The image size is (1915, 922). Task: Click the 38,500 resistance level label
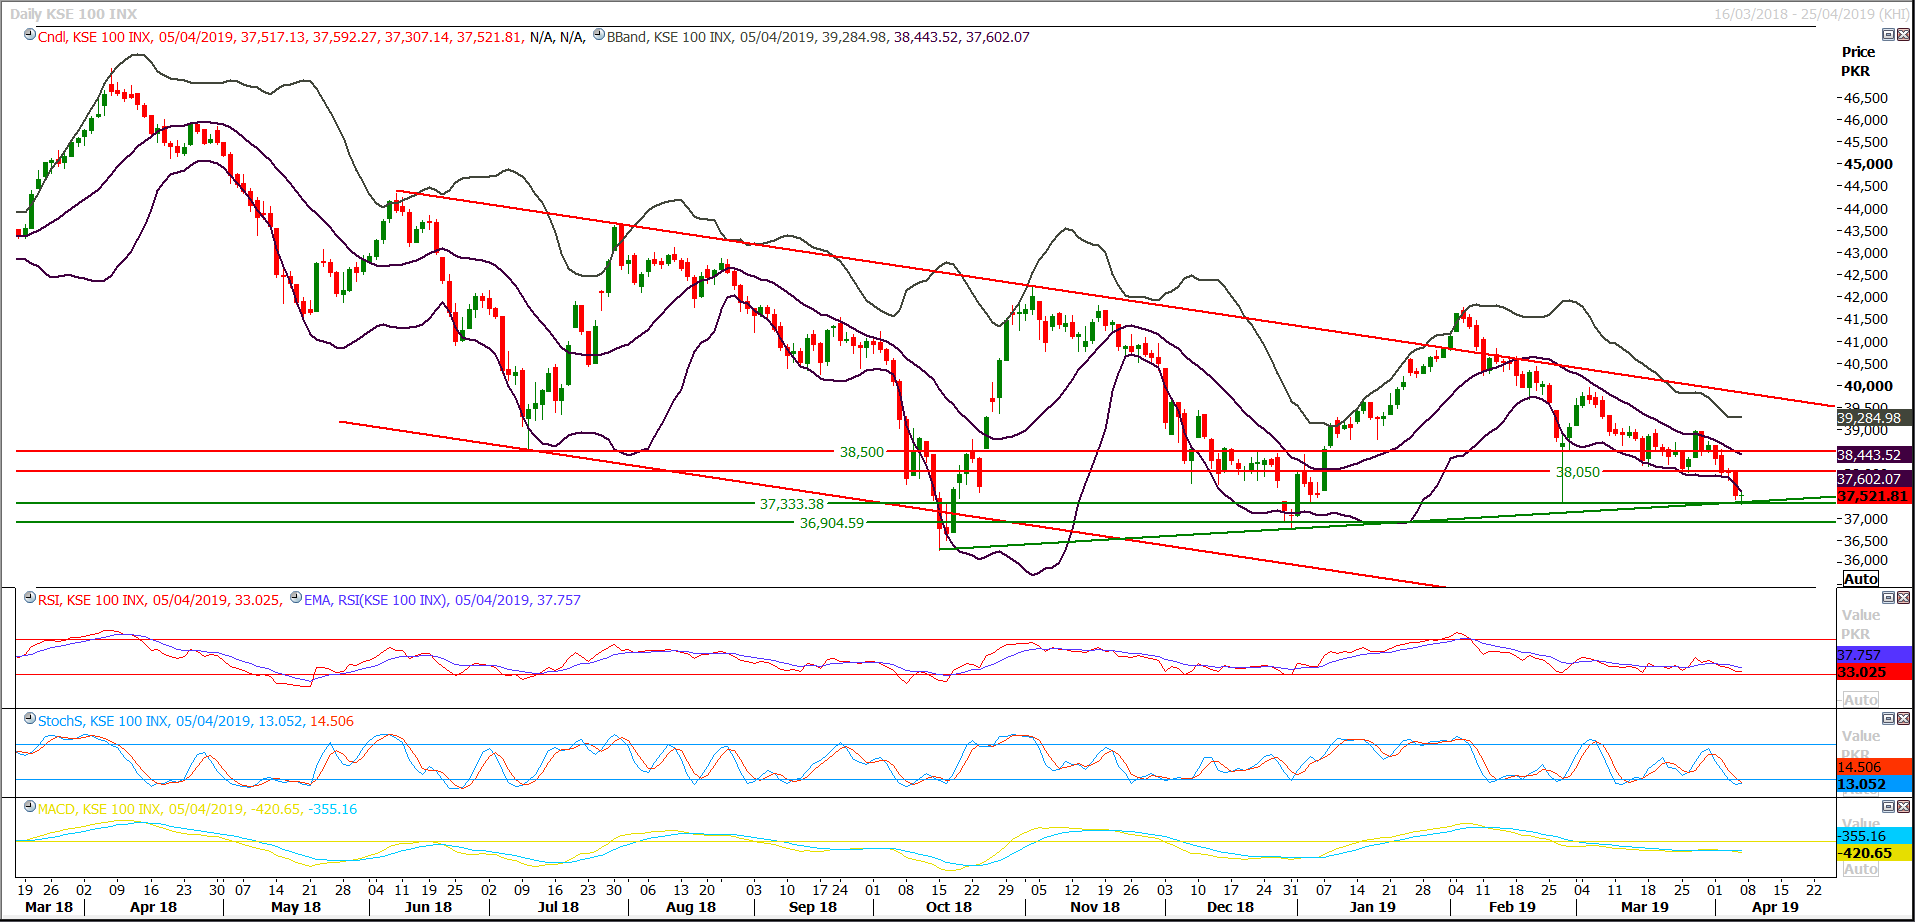(x=861, y=451)
